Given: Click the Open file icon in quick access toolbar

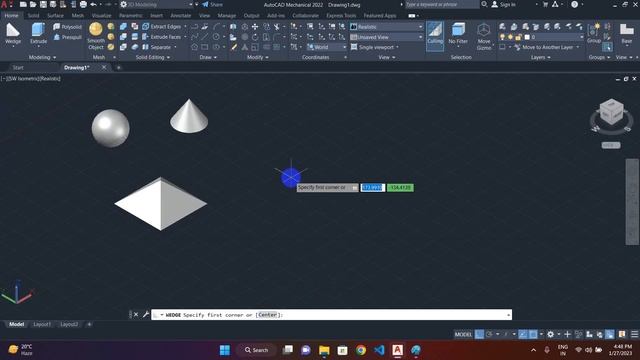Looking at the screenshot, I should [33, 4].
